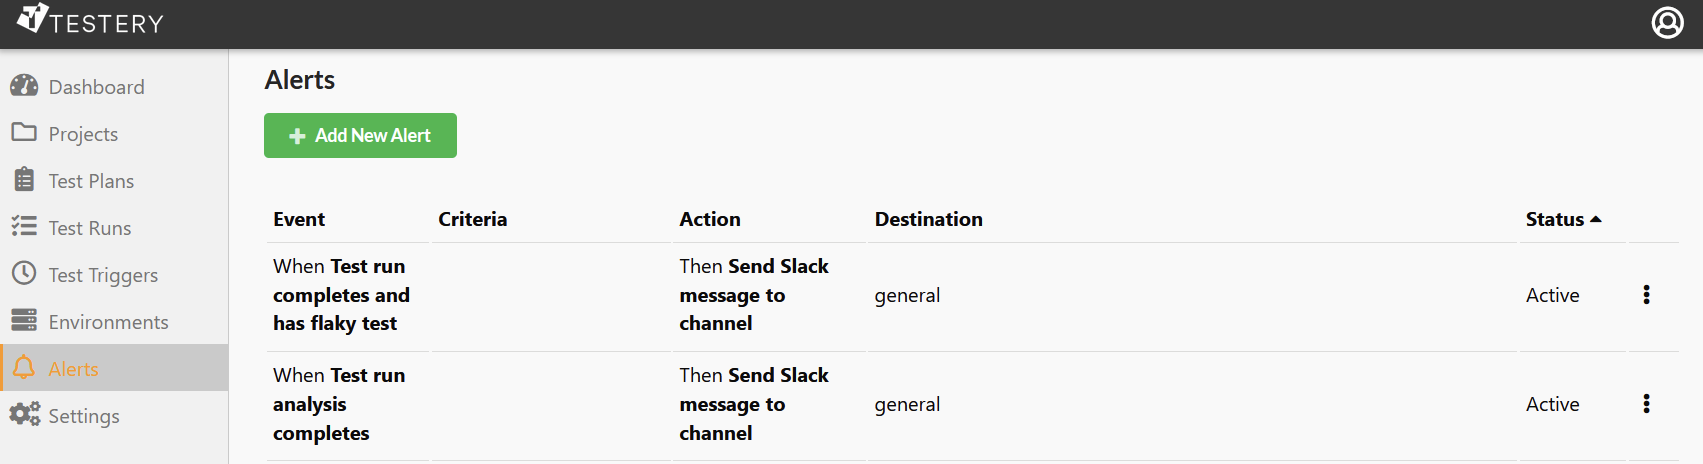Click the Add New Alert button
1703x464 pixels.
tap(360, 135)
